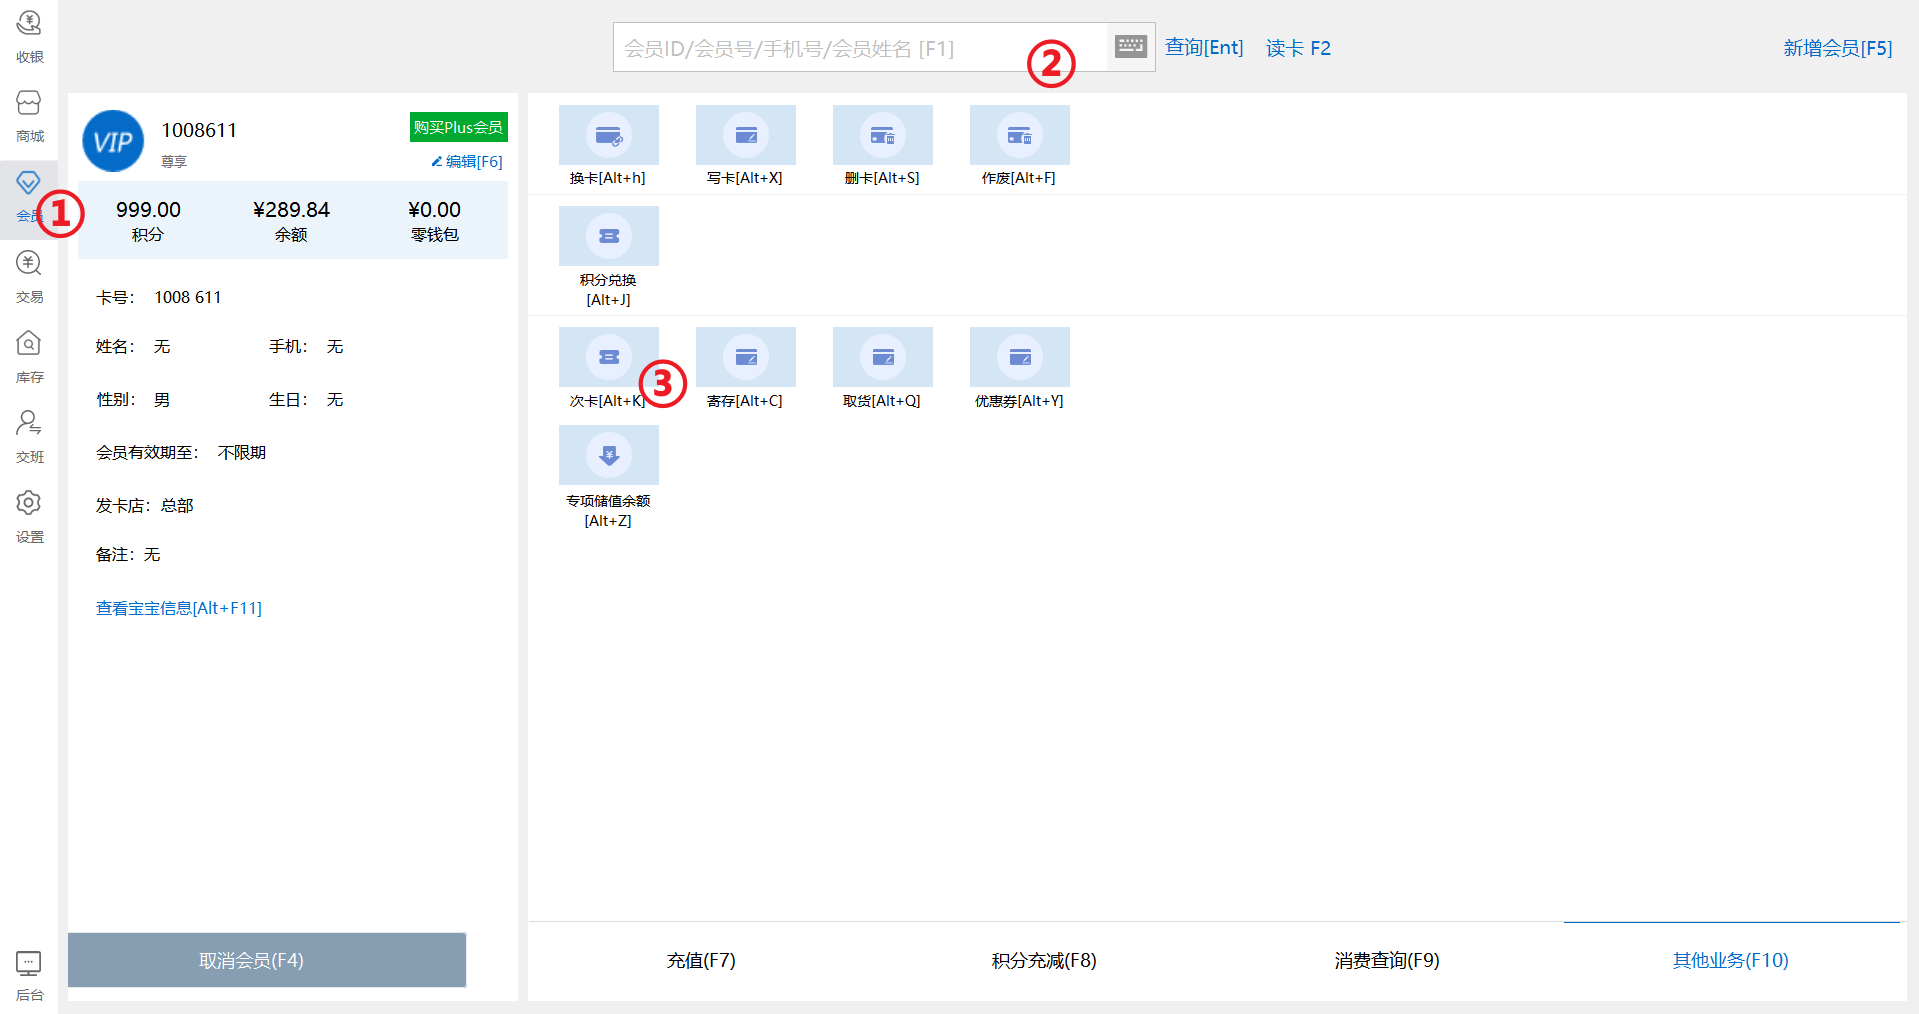This screenshot has width=1919, height=1014.
Task: Open the 作废 void card icon
Action: pos(1019,136)
